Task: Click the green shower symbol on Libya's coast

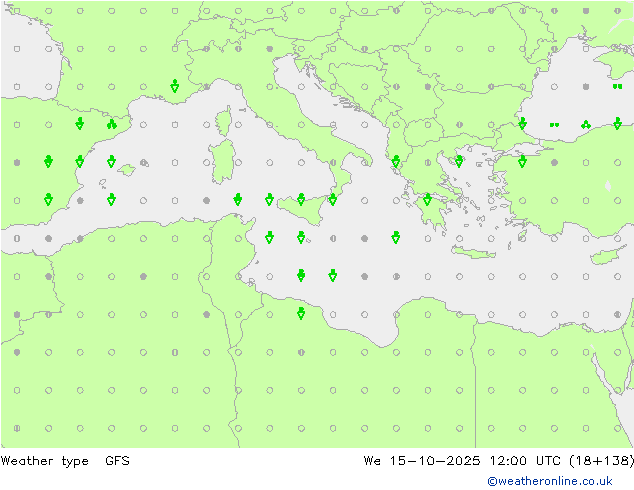Action: tap(301, 313)
